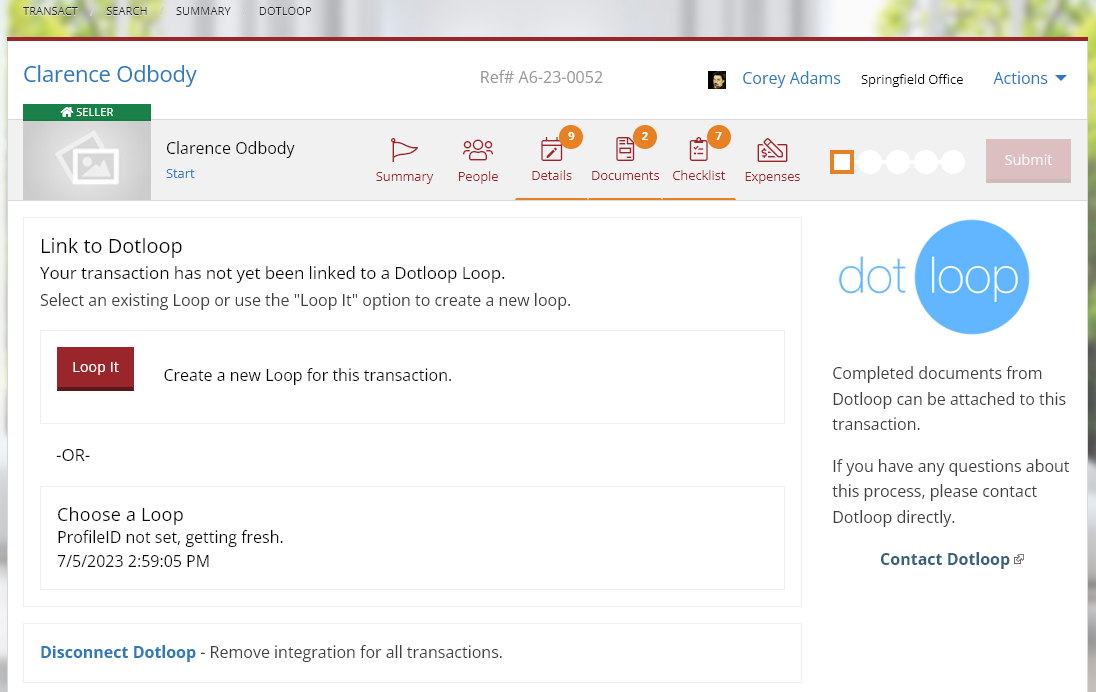Screen dimensions: 1096x692
Task: Open the Documents icon showing 2 items
Action: tap(625, 150)
